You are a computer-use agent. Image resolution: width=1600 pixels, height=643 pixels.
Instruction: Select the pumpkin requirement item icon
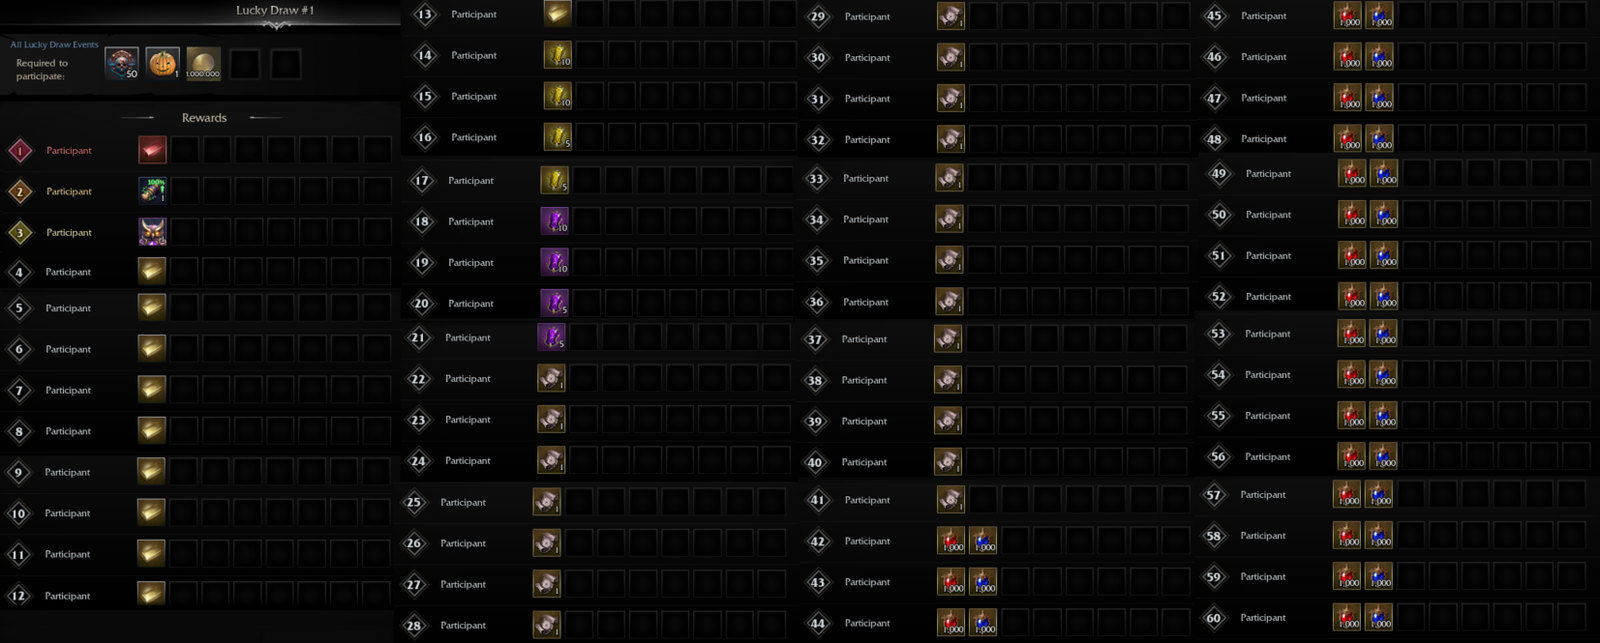pos(163,64)
